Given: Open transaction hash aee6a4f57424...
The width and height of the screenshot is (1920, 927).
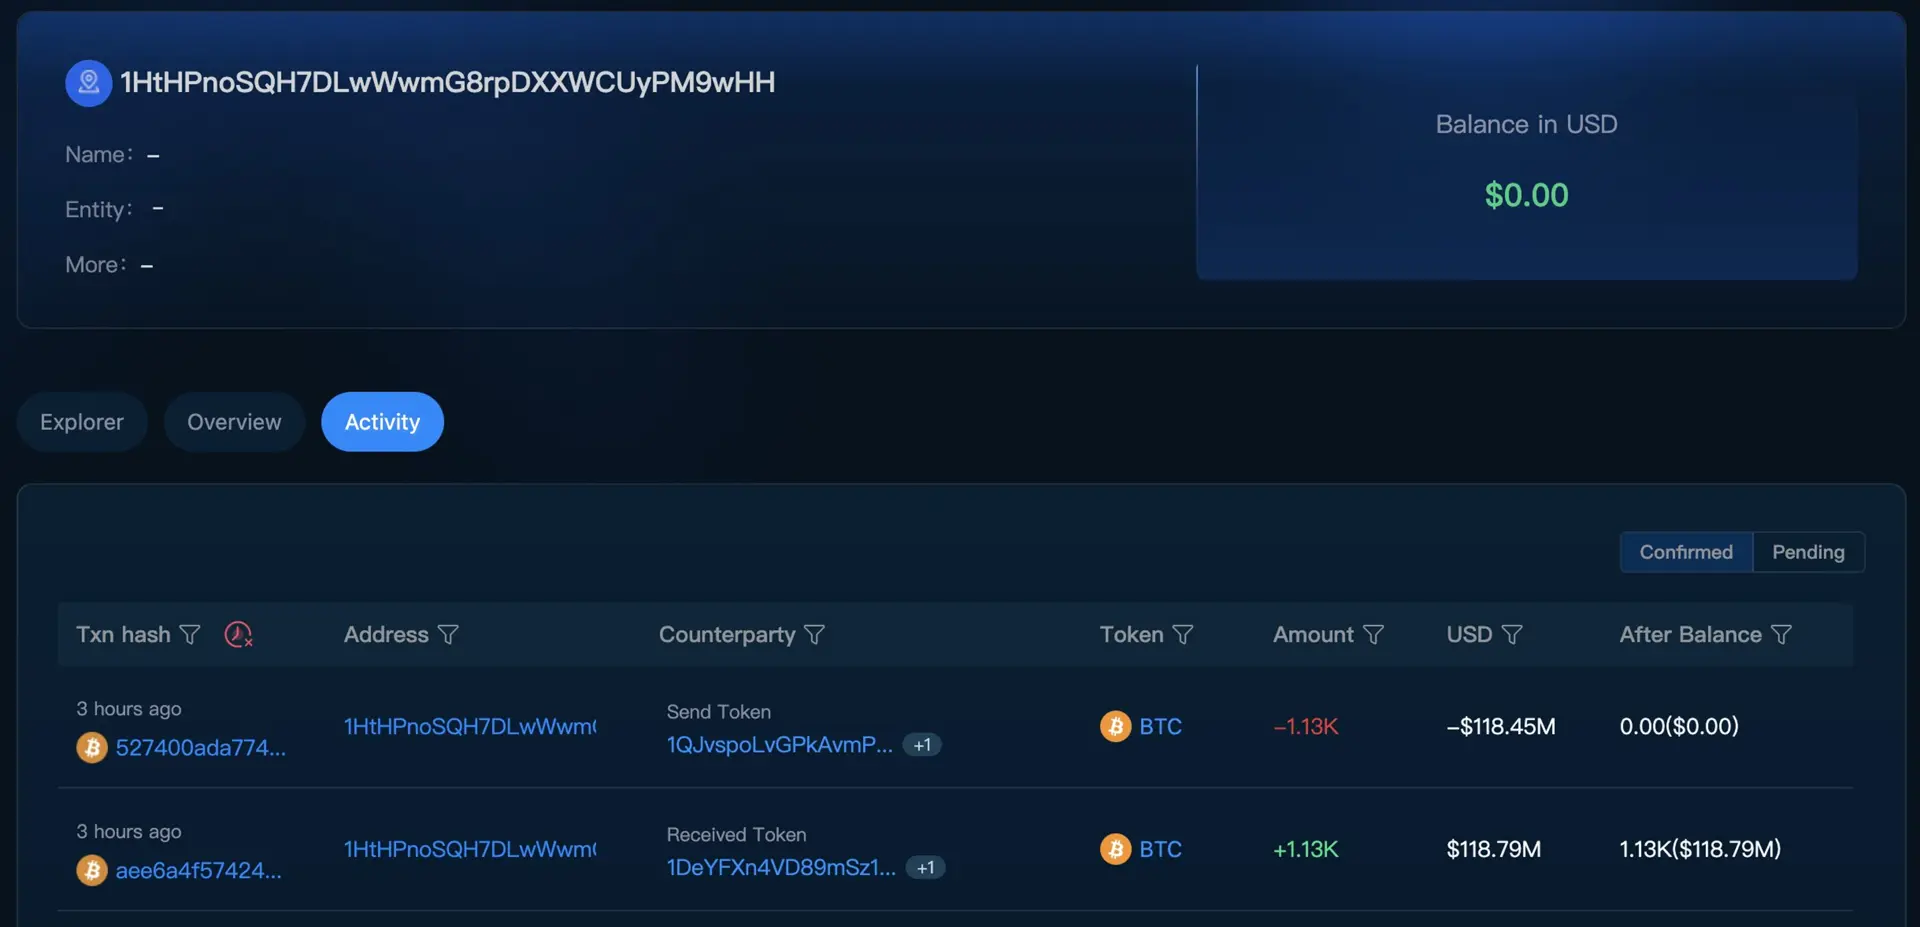Looking at the screenshot, I should click(198, 871).
